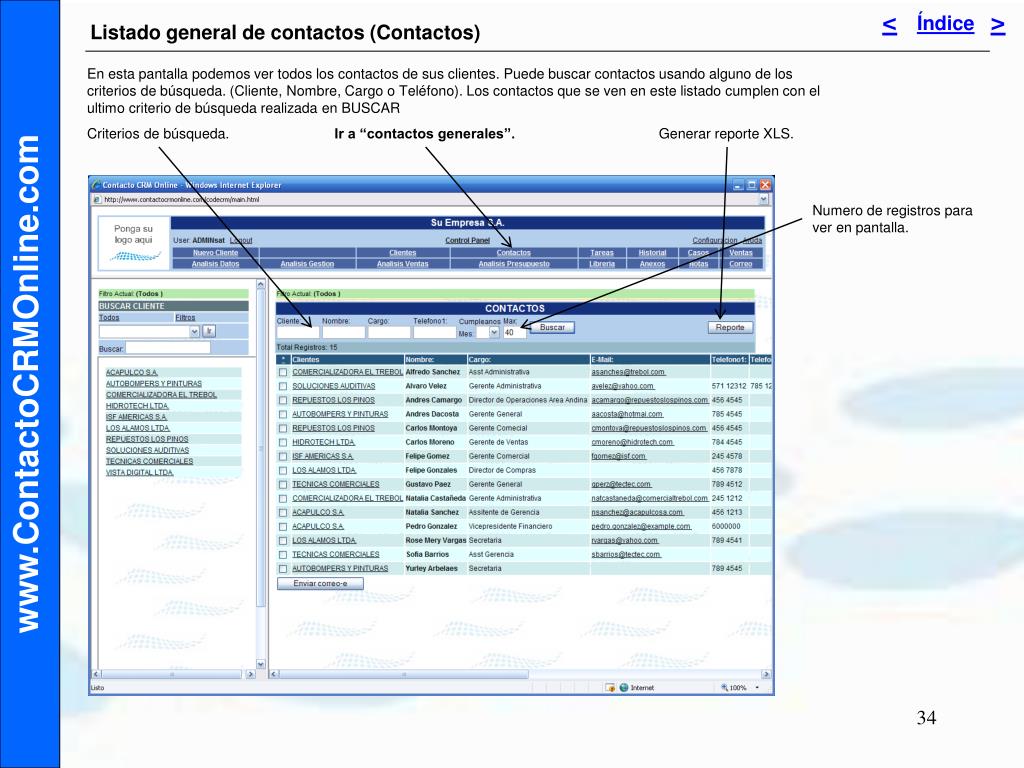Image resolution: width=1024 pixels, height=768 pixels.
Task: Open the Correo menu item
Action: coord(741,264)
